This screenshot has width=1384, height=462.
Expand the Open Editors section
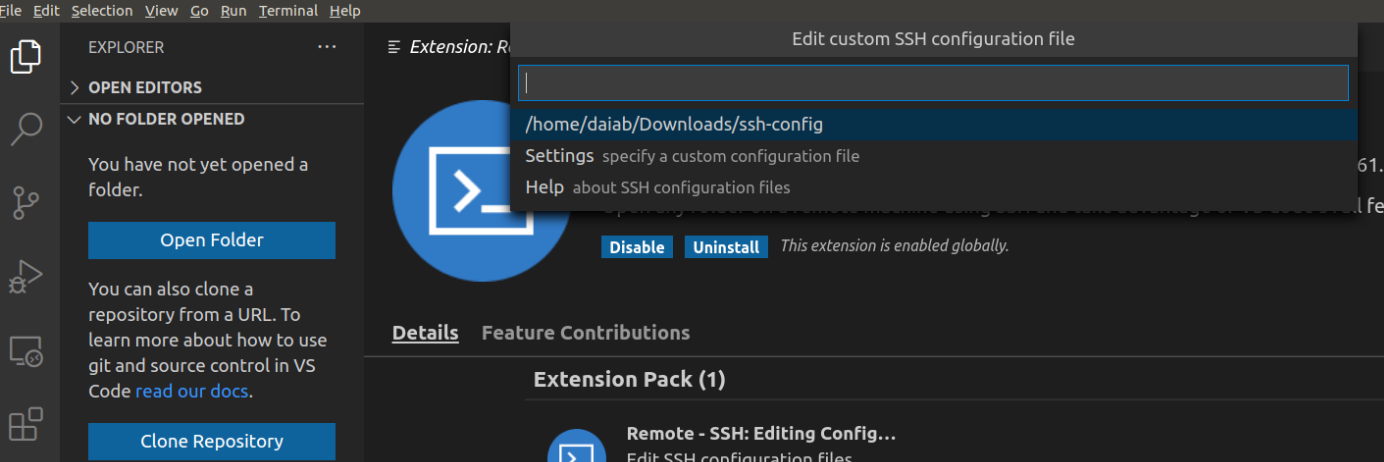coord(212,87)
